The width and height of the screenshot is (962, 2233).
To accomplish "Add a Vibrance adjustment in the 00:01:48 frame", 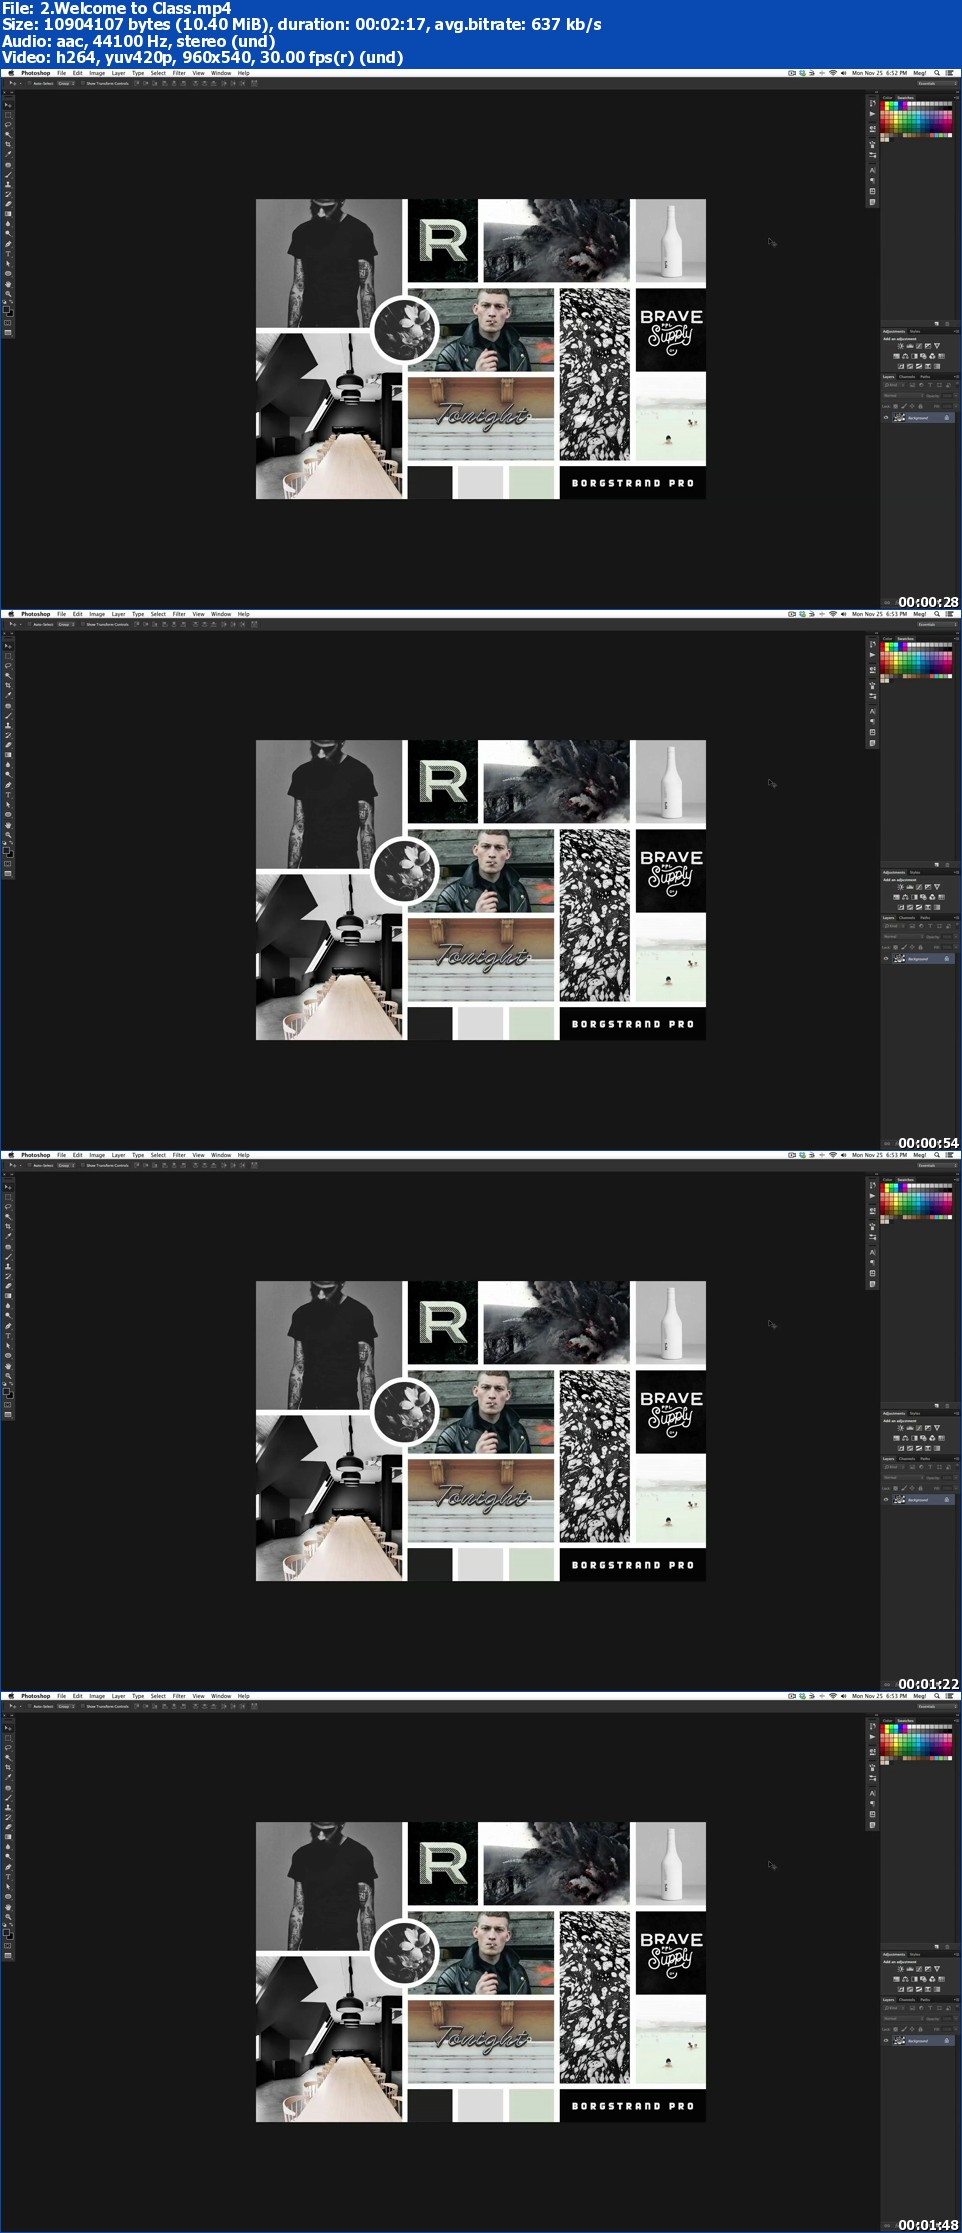I will pos(937,1969).
